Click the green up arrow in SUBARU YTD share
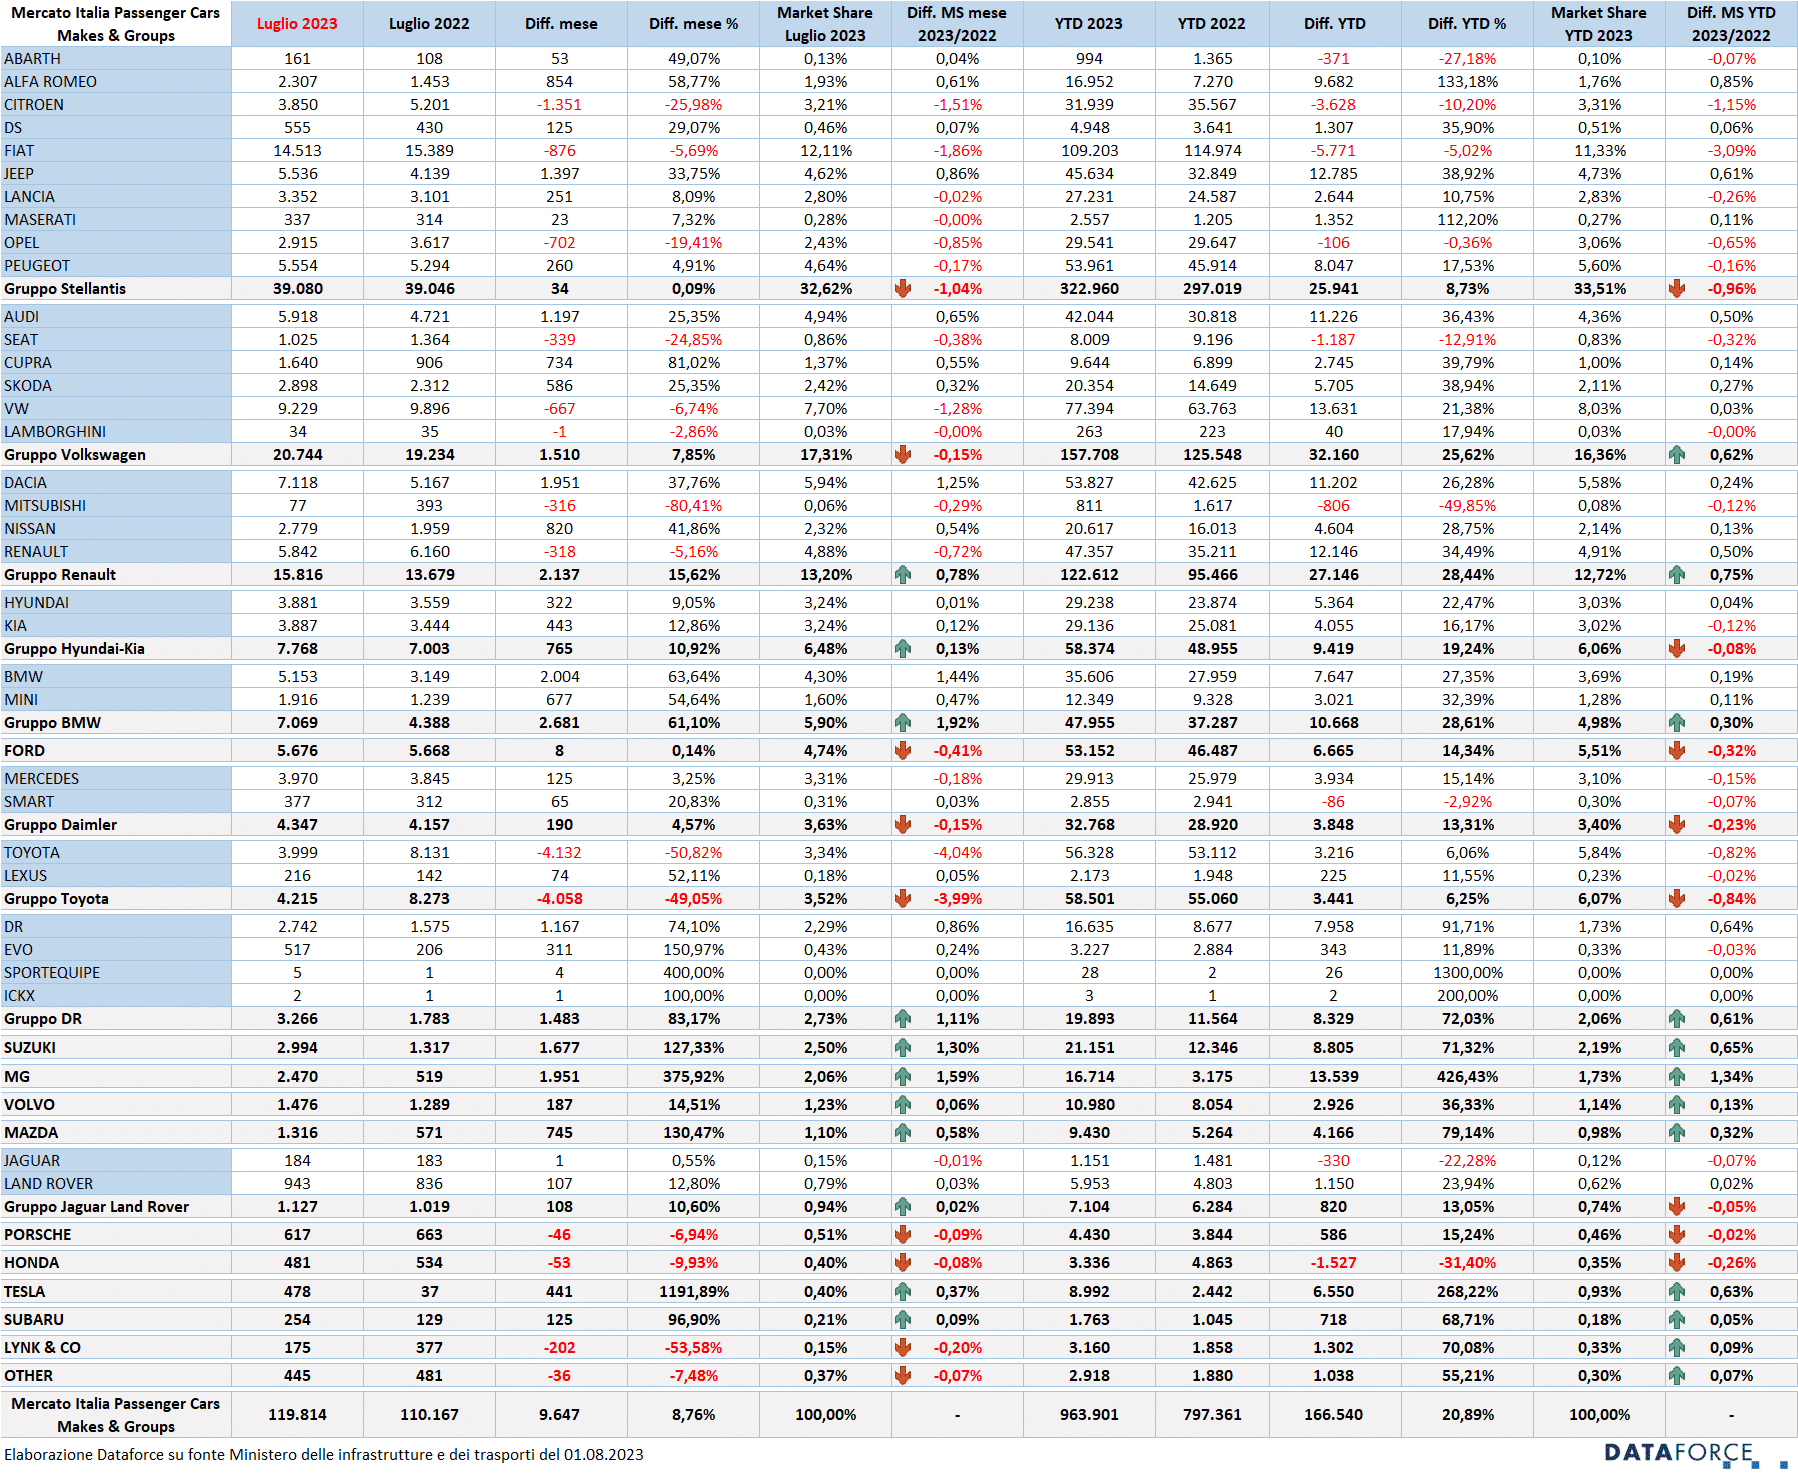Viewport: 1798px width, 1473px height. pos(1677,1320)
